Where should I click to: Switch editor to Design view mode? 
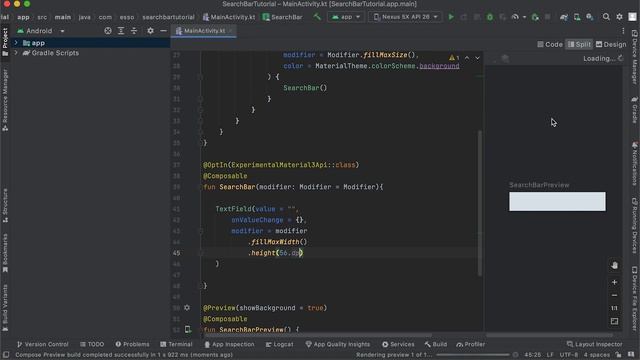click(611, 44)
